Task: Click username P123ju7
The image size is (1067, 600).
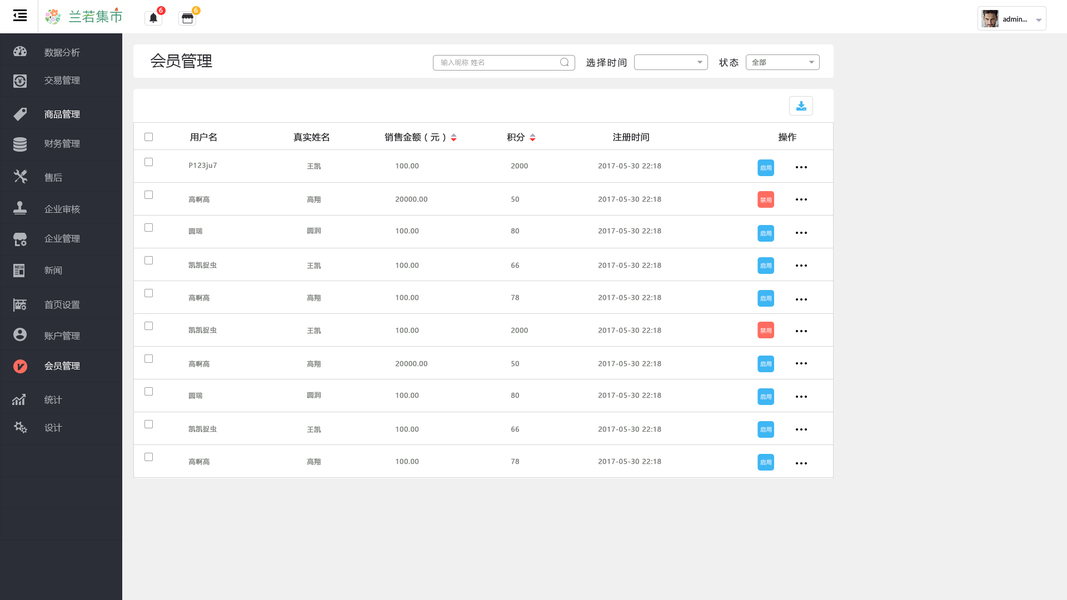Action: (203, 165)
